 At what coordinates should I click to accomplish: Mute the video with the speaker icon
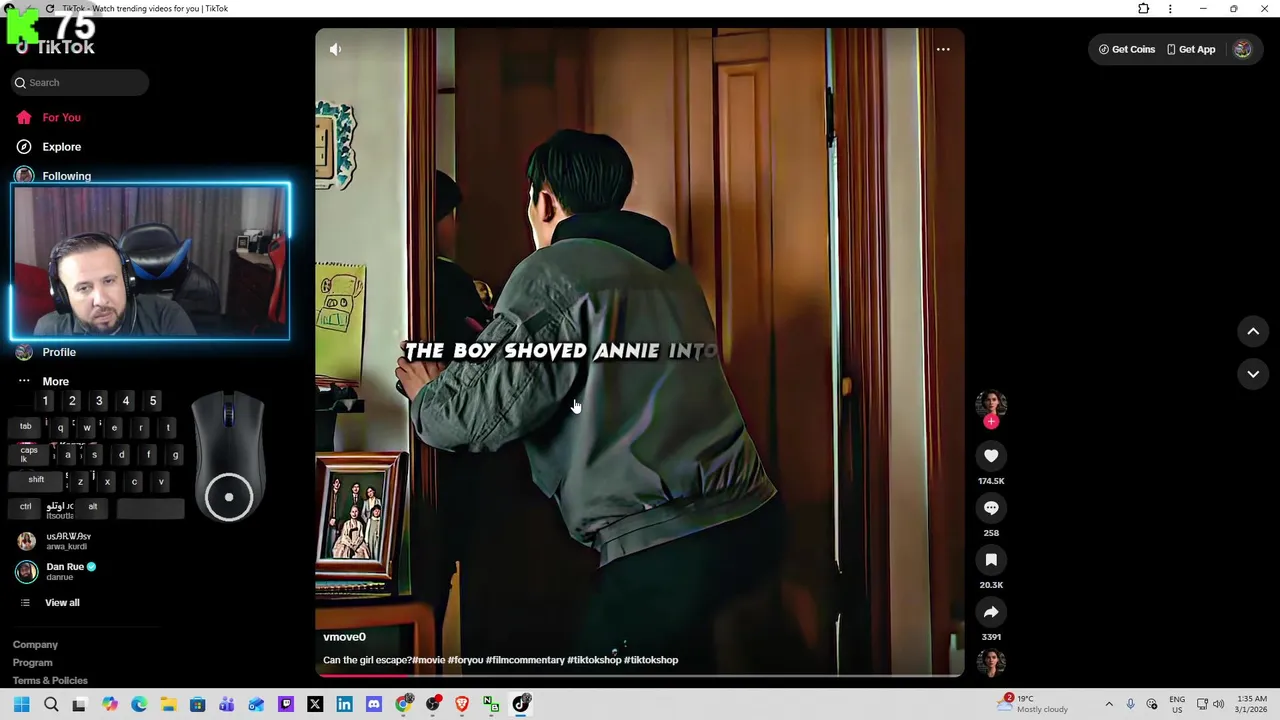pyautogui.click(x=336, y=49)
